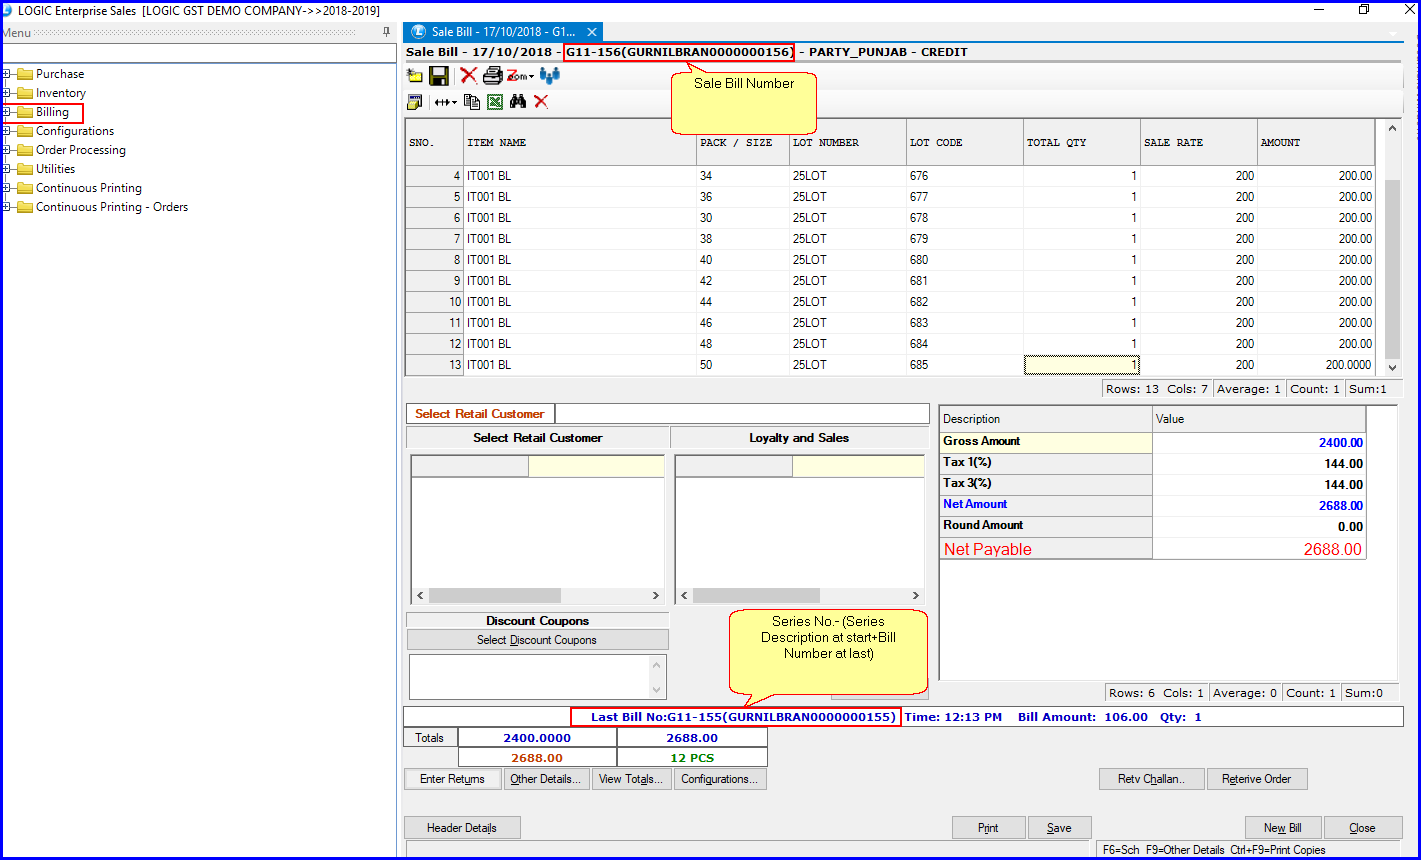1421x860 pixels.
Task: Expand the Utilities tree node
Action: 7,169
